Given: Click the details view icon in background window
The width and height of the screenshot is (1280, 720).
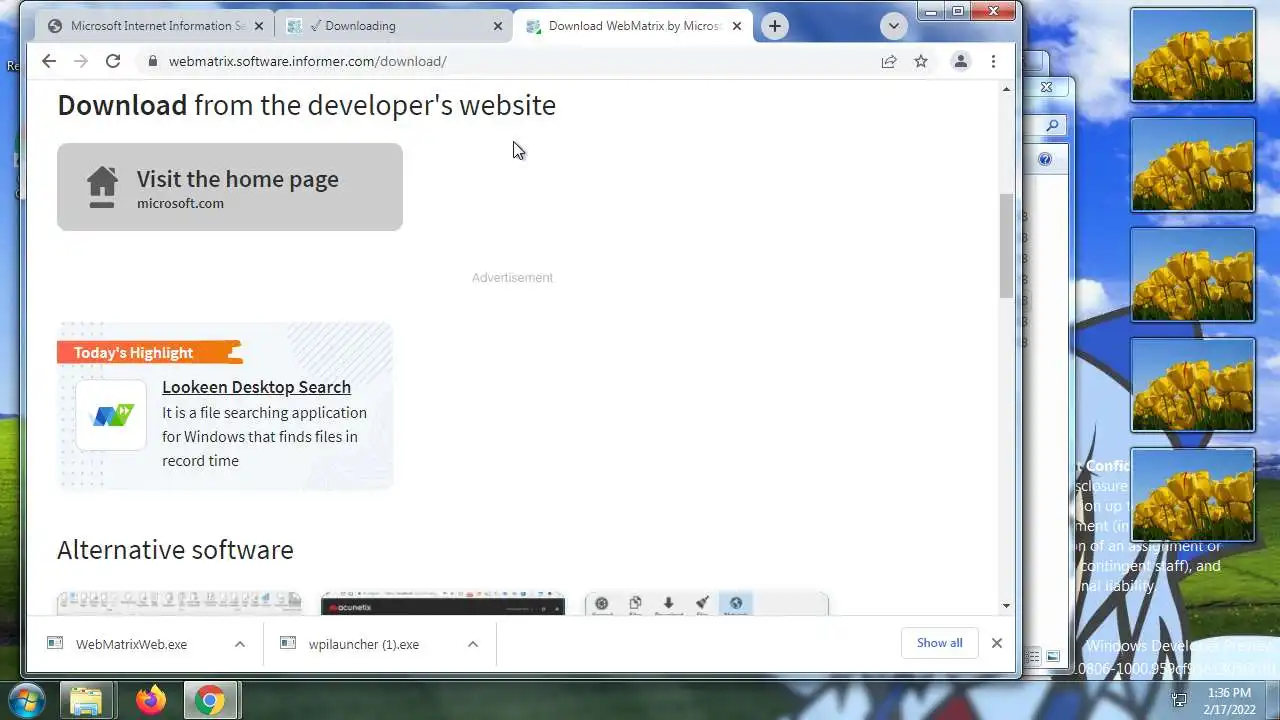Looking at the screenshot, I should [1034, 656].
